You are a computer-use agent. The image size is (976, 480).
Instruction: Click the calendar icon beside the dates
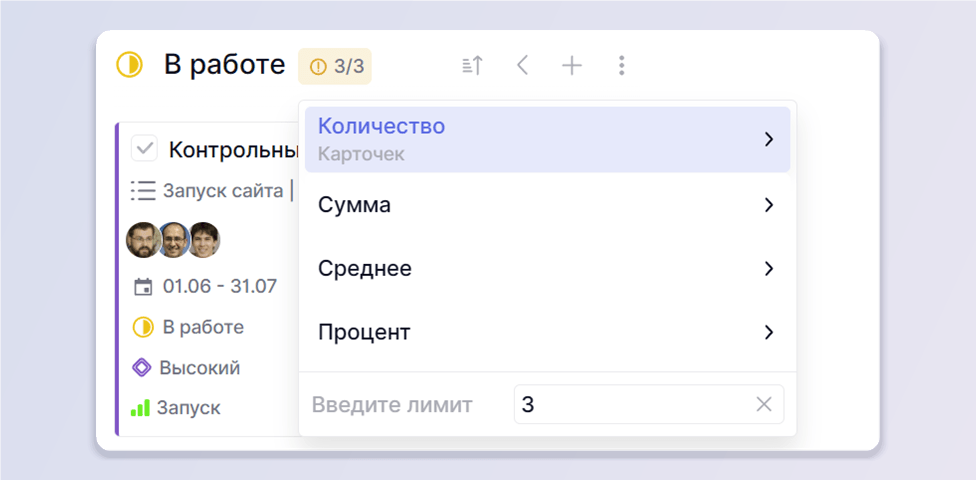click(143, 287)
